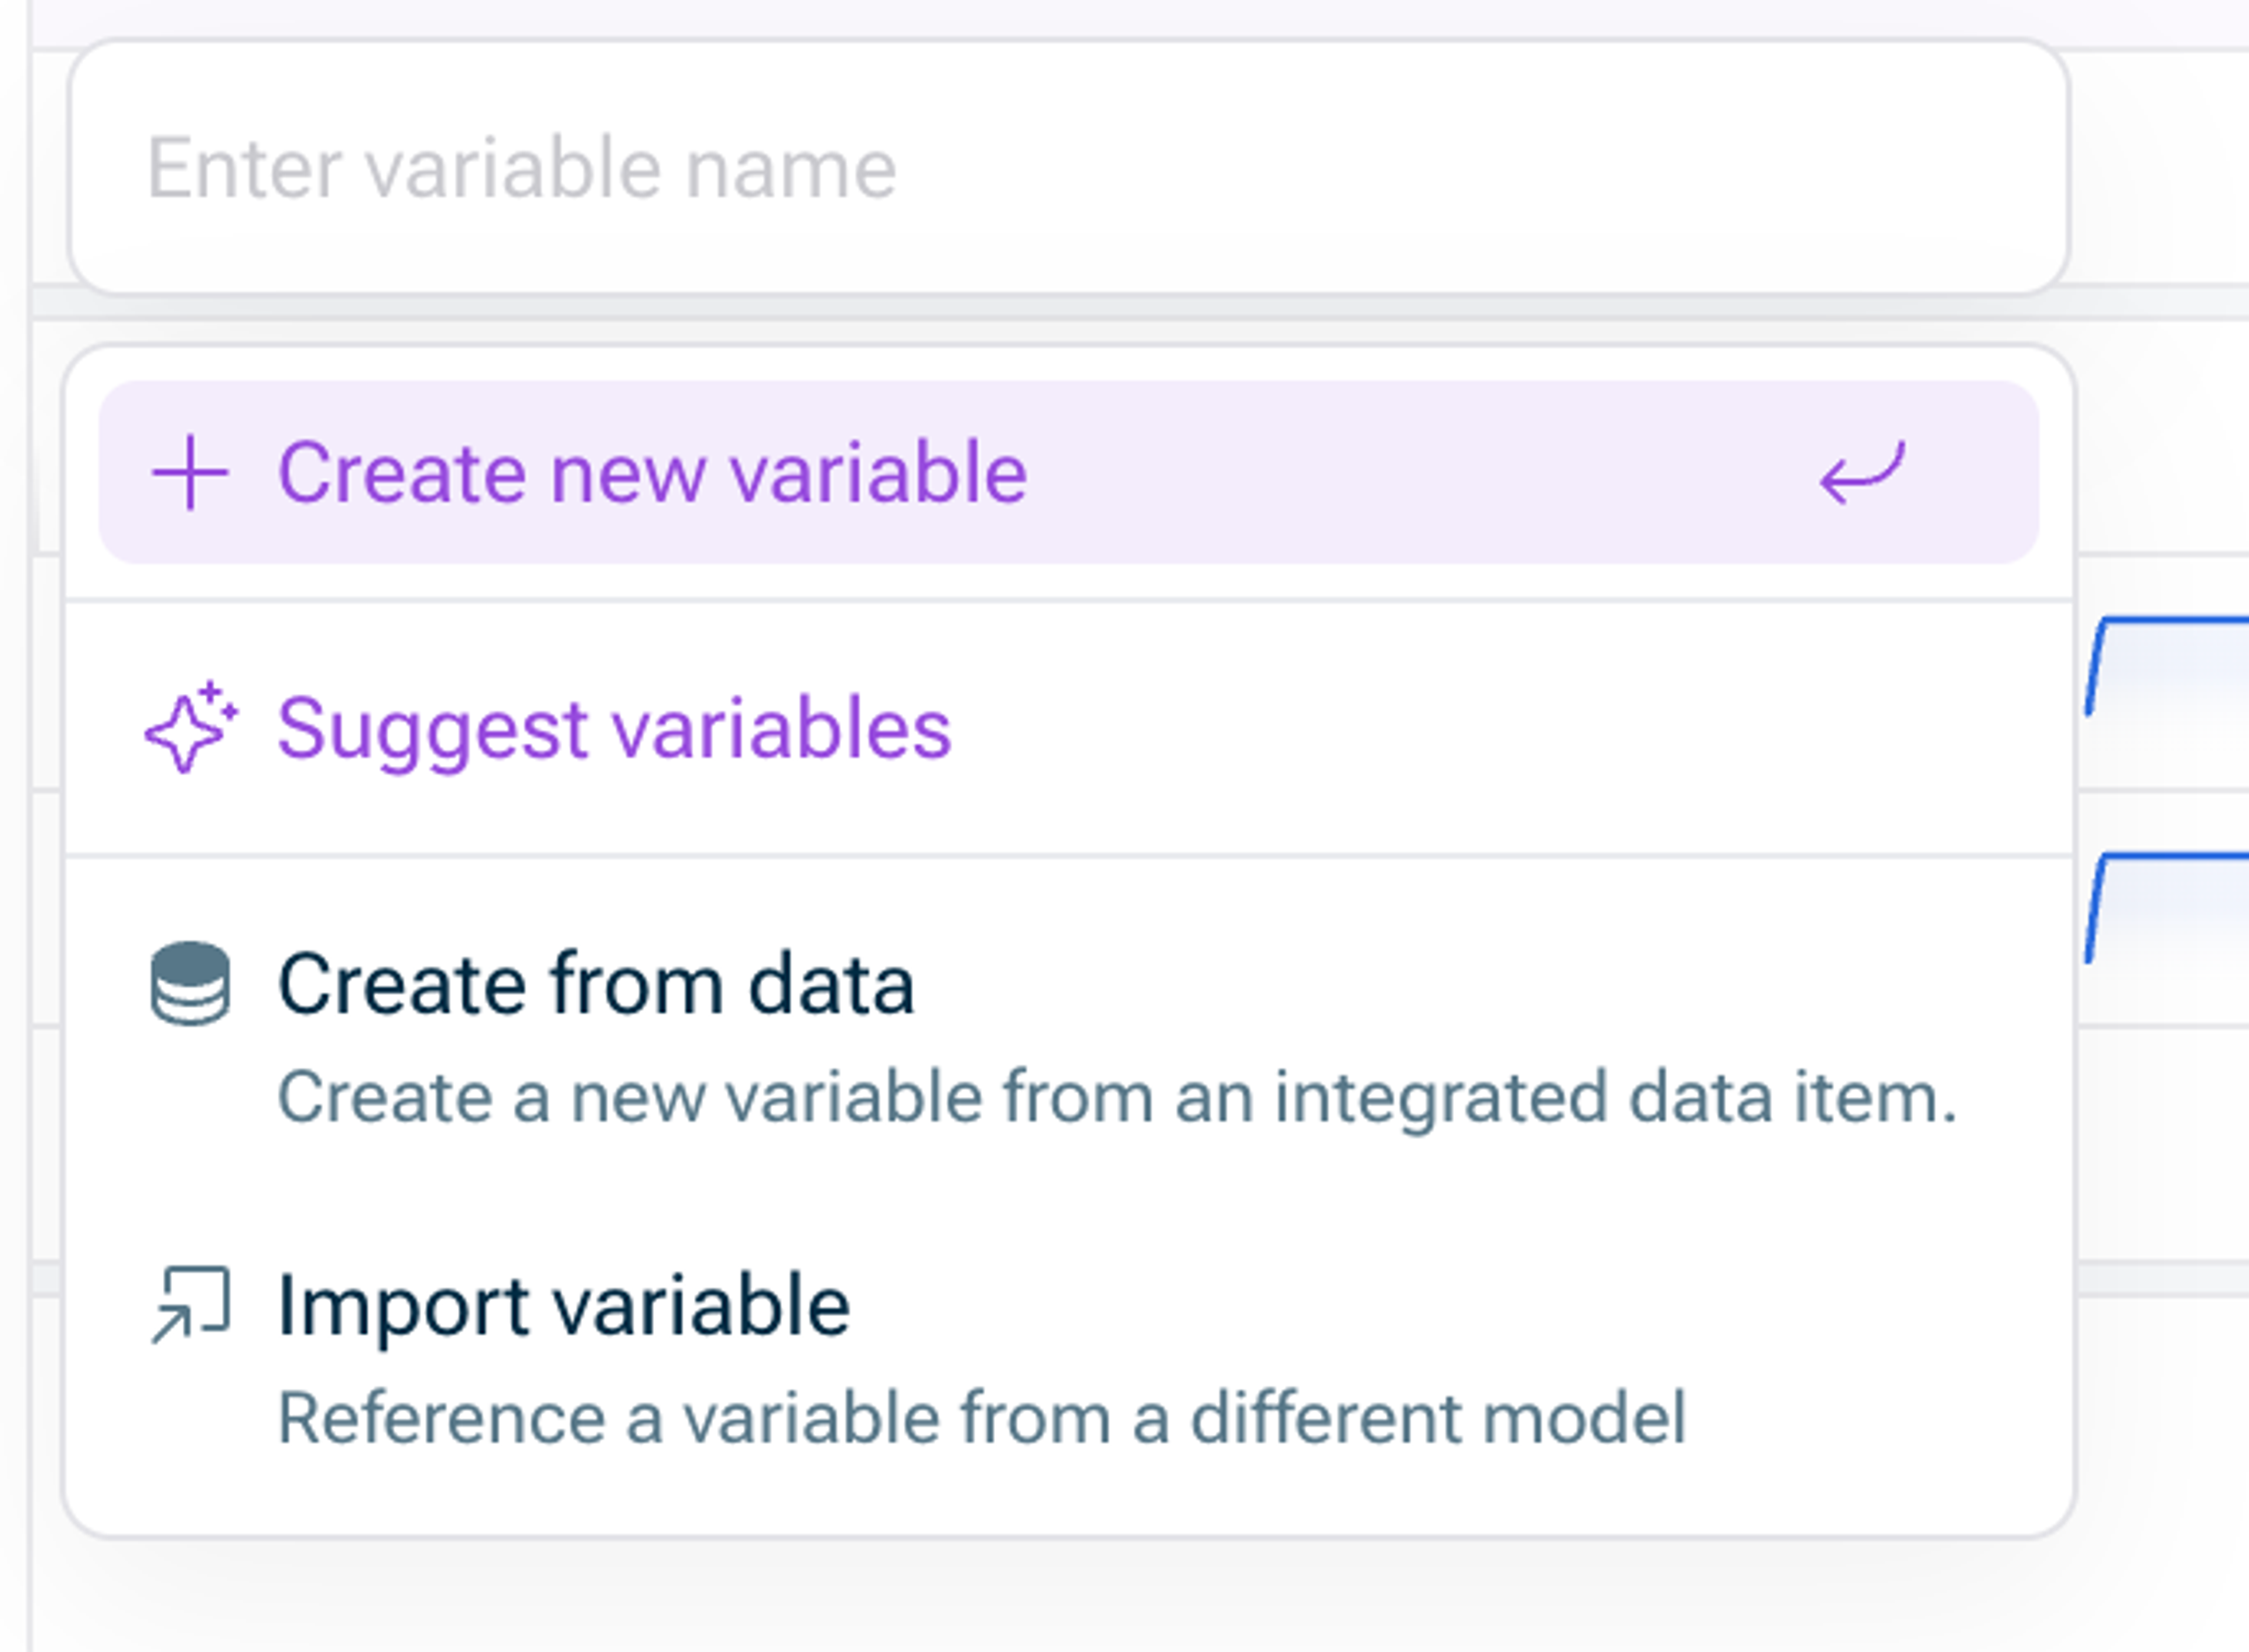Screen dimensions: 2249x1652
Task: Click the import arrow icon for Import variable
Action: click(x=190, y=1305)
